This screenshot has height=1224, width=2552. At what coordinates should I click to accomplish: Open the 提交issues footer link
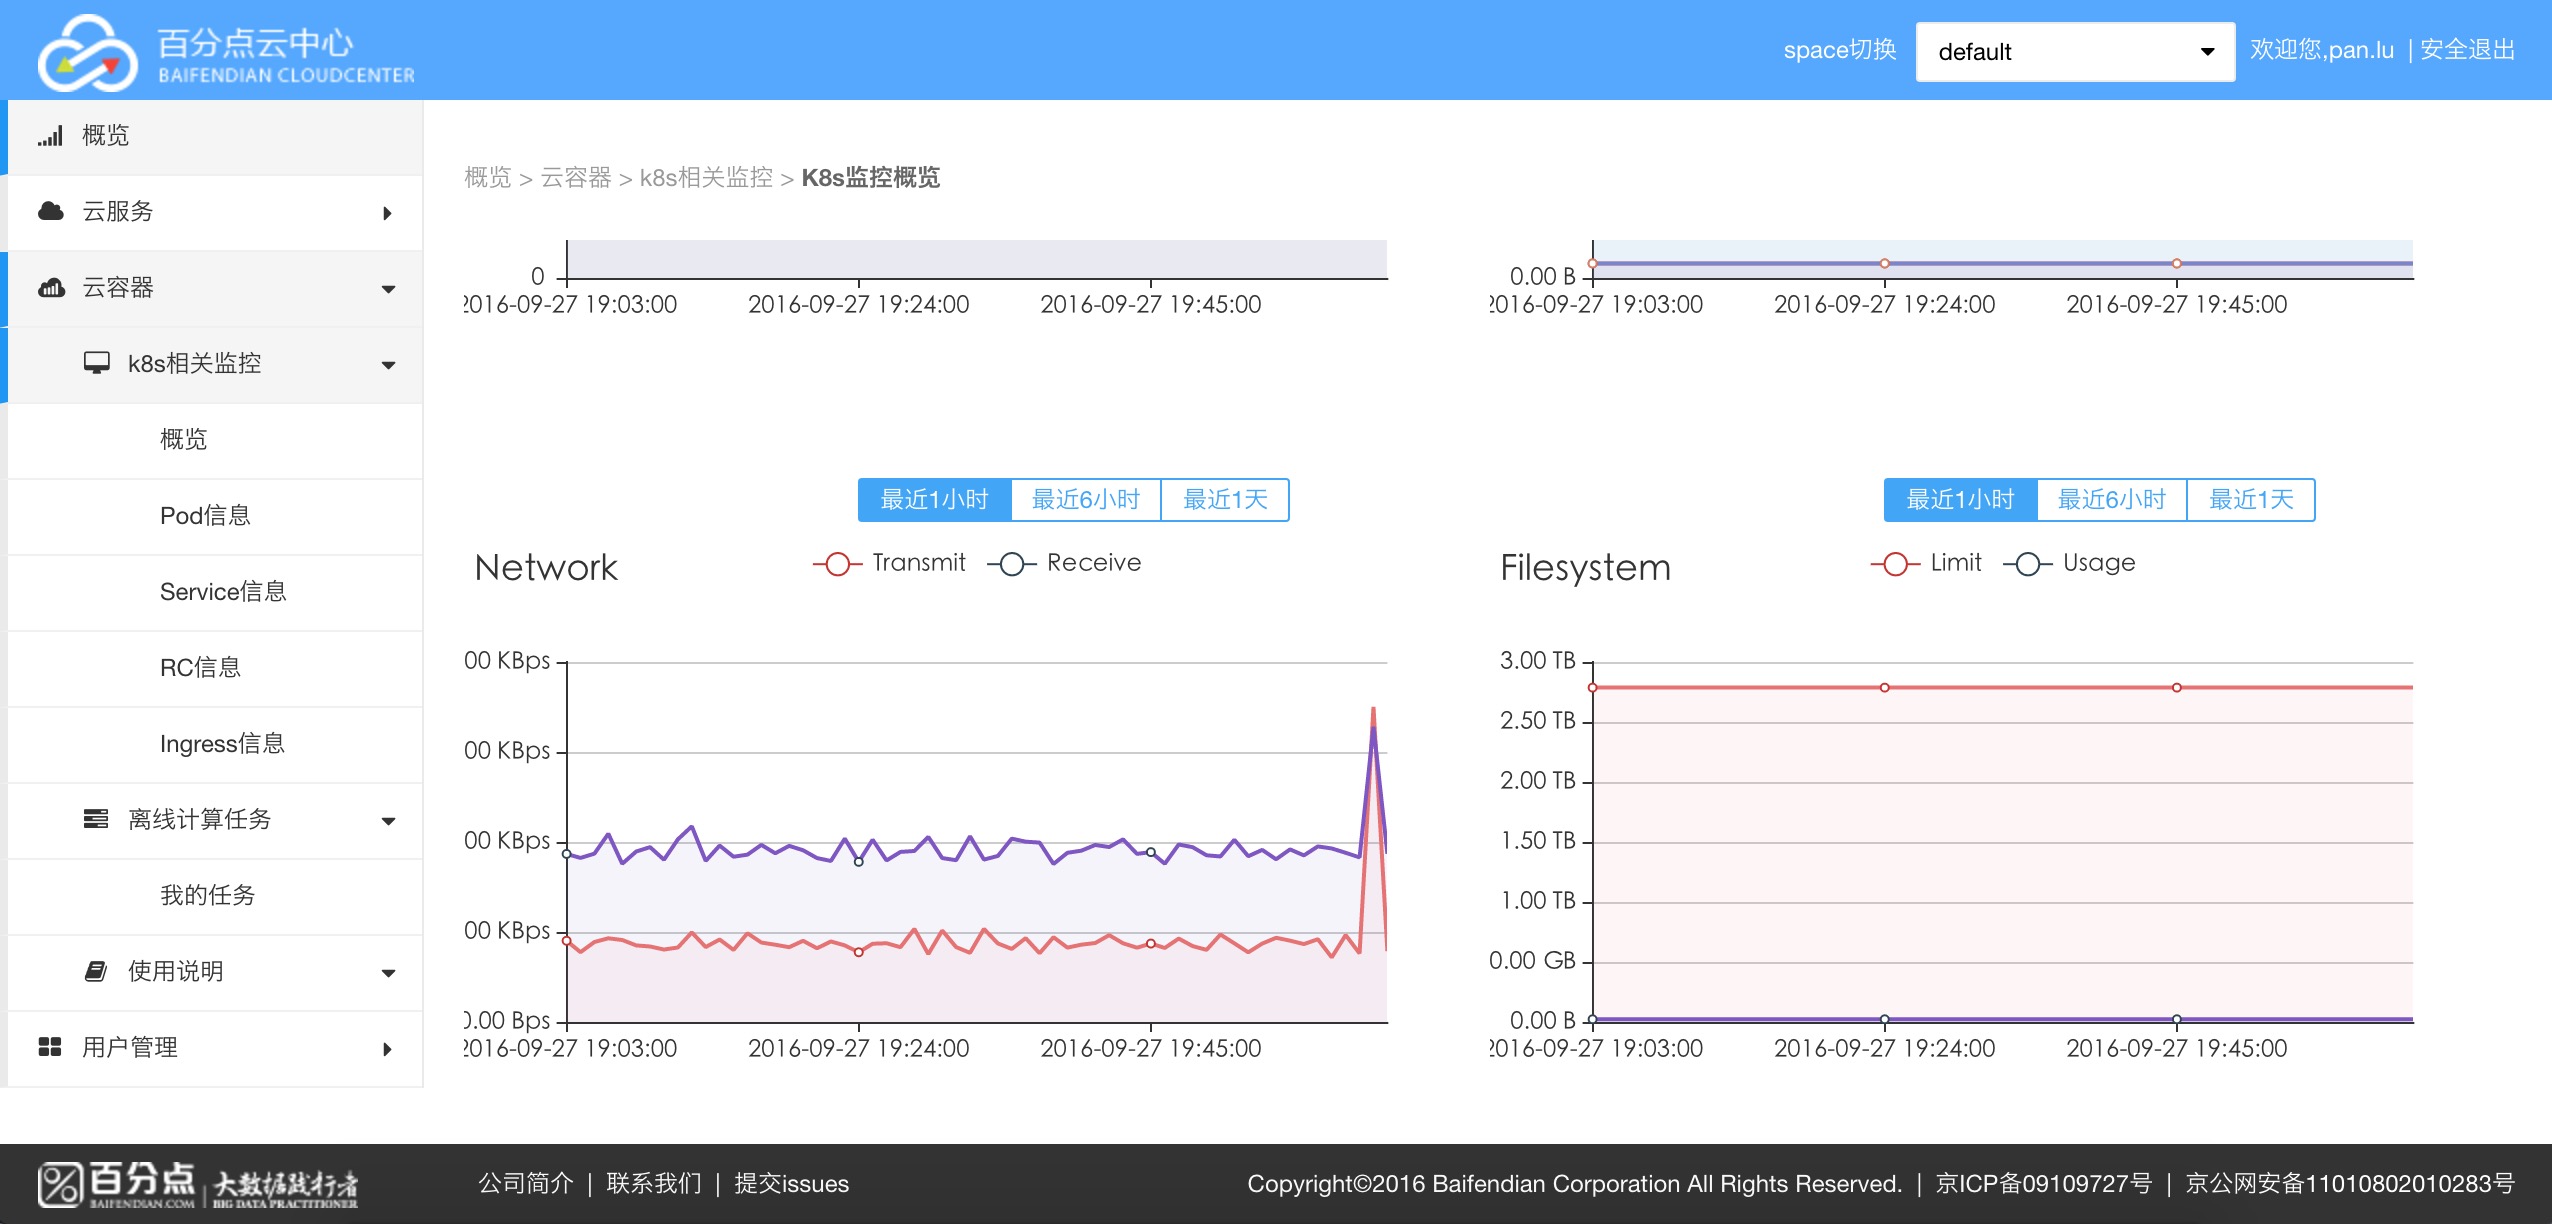(x=791, y=1184)
